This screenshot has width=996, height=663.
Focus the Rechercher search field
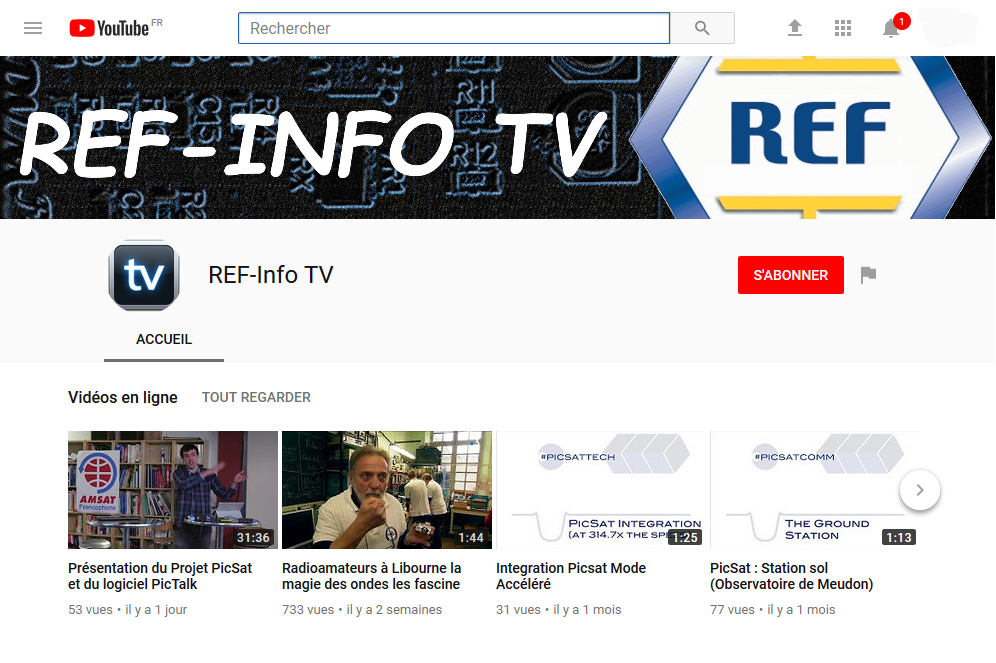coord(454,28)
